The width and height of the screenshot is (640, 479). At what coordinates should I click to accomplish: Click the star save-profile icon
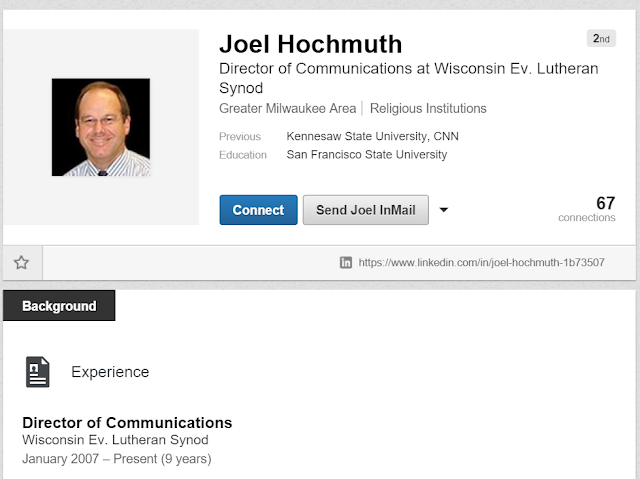point(21,262)
